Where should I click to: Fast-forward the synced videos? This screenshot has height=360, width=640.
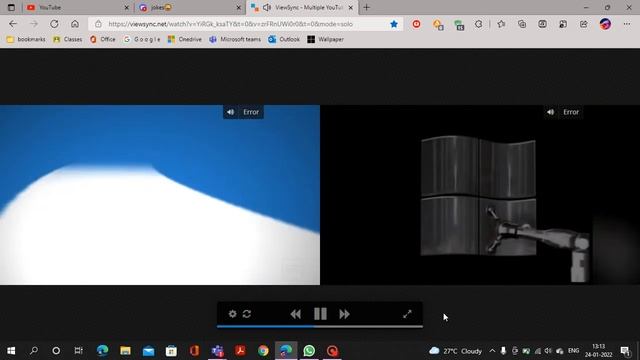344,314
